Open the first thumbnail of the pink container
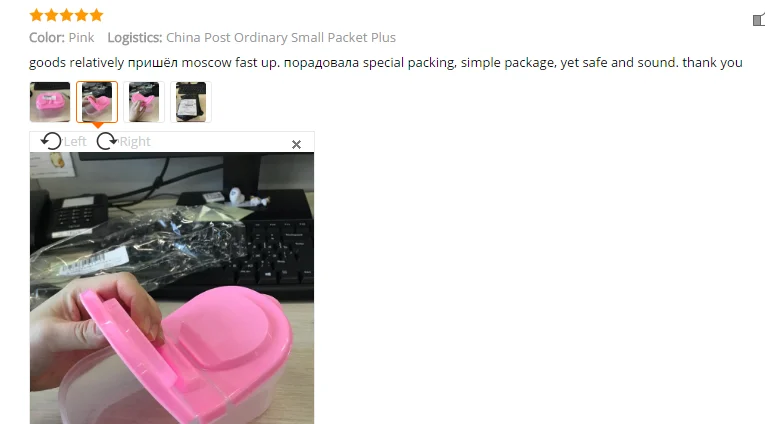This screenshot has height=424, width=765. point(50,102)
